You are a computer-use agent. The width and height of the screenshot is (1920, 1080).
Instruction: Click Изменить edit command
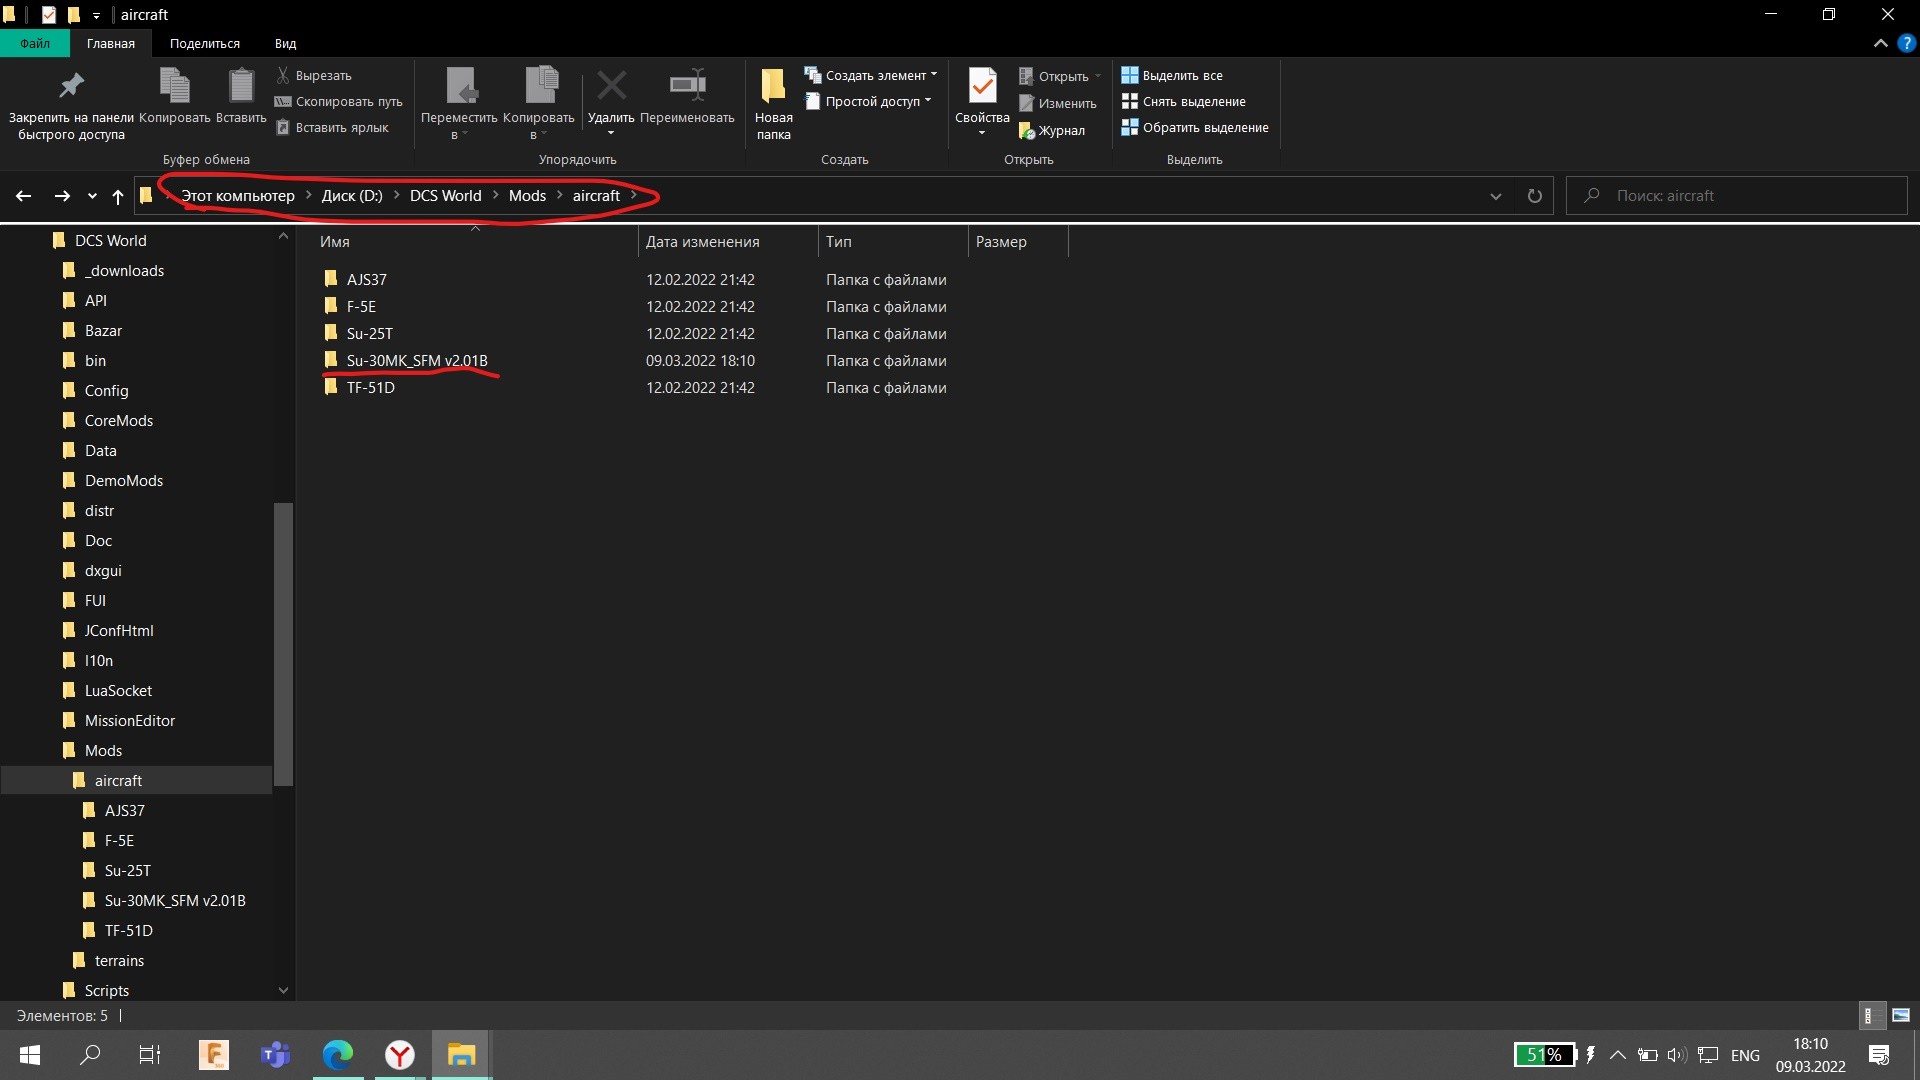click(1058, 103)
